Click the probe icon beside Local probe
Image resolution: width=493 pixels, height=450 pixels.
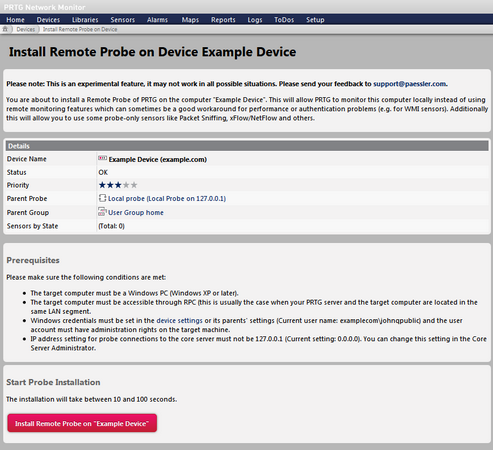coord(102,198)
